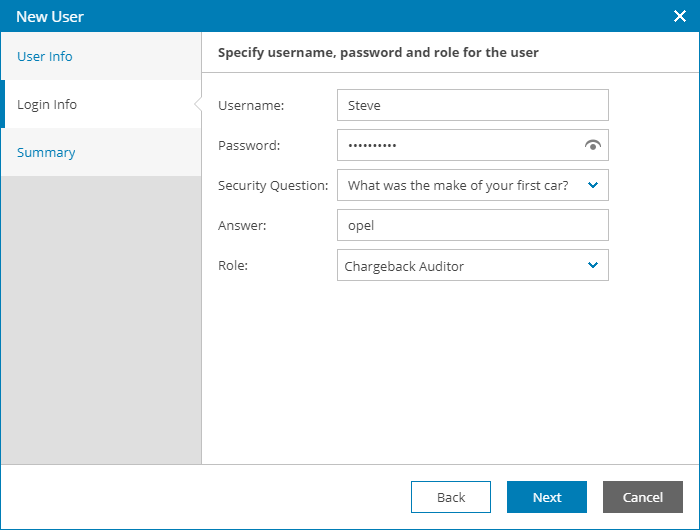This screenshot has height=530, width=700.
Task: Focus the Username field containing Steve
Action: click(x=472, y=105)
